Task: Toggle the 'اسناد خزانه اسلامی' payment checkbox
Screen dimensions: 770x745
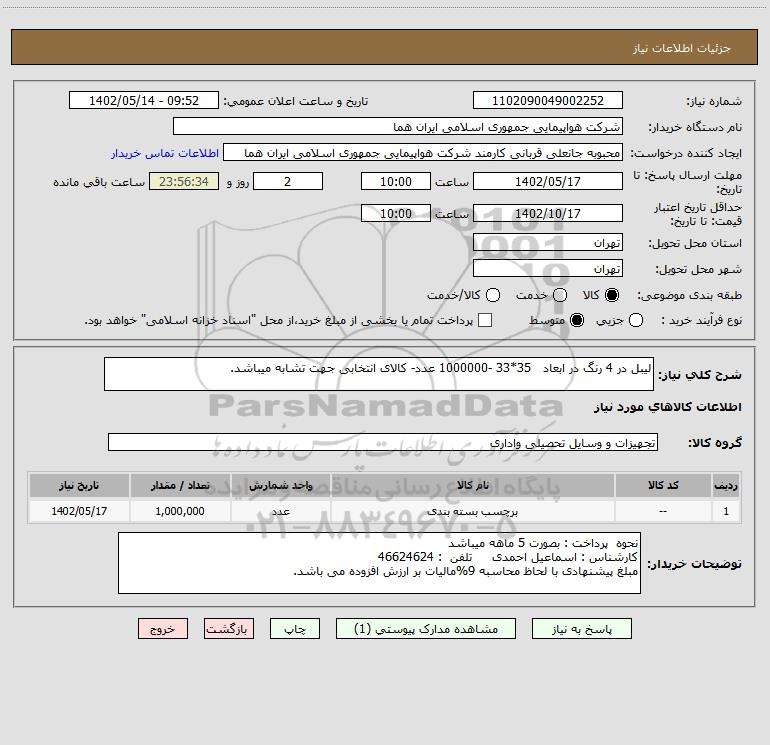Action: [x=485, y=320]
